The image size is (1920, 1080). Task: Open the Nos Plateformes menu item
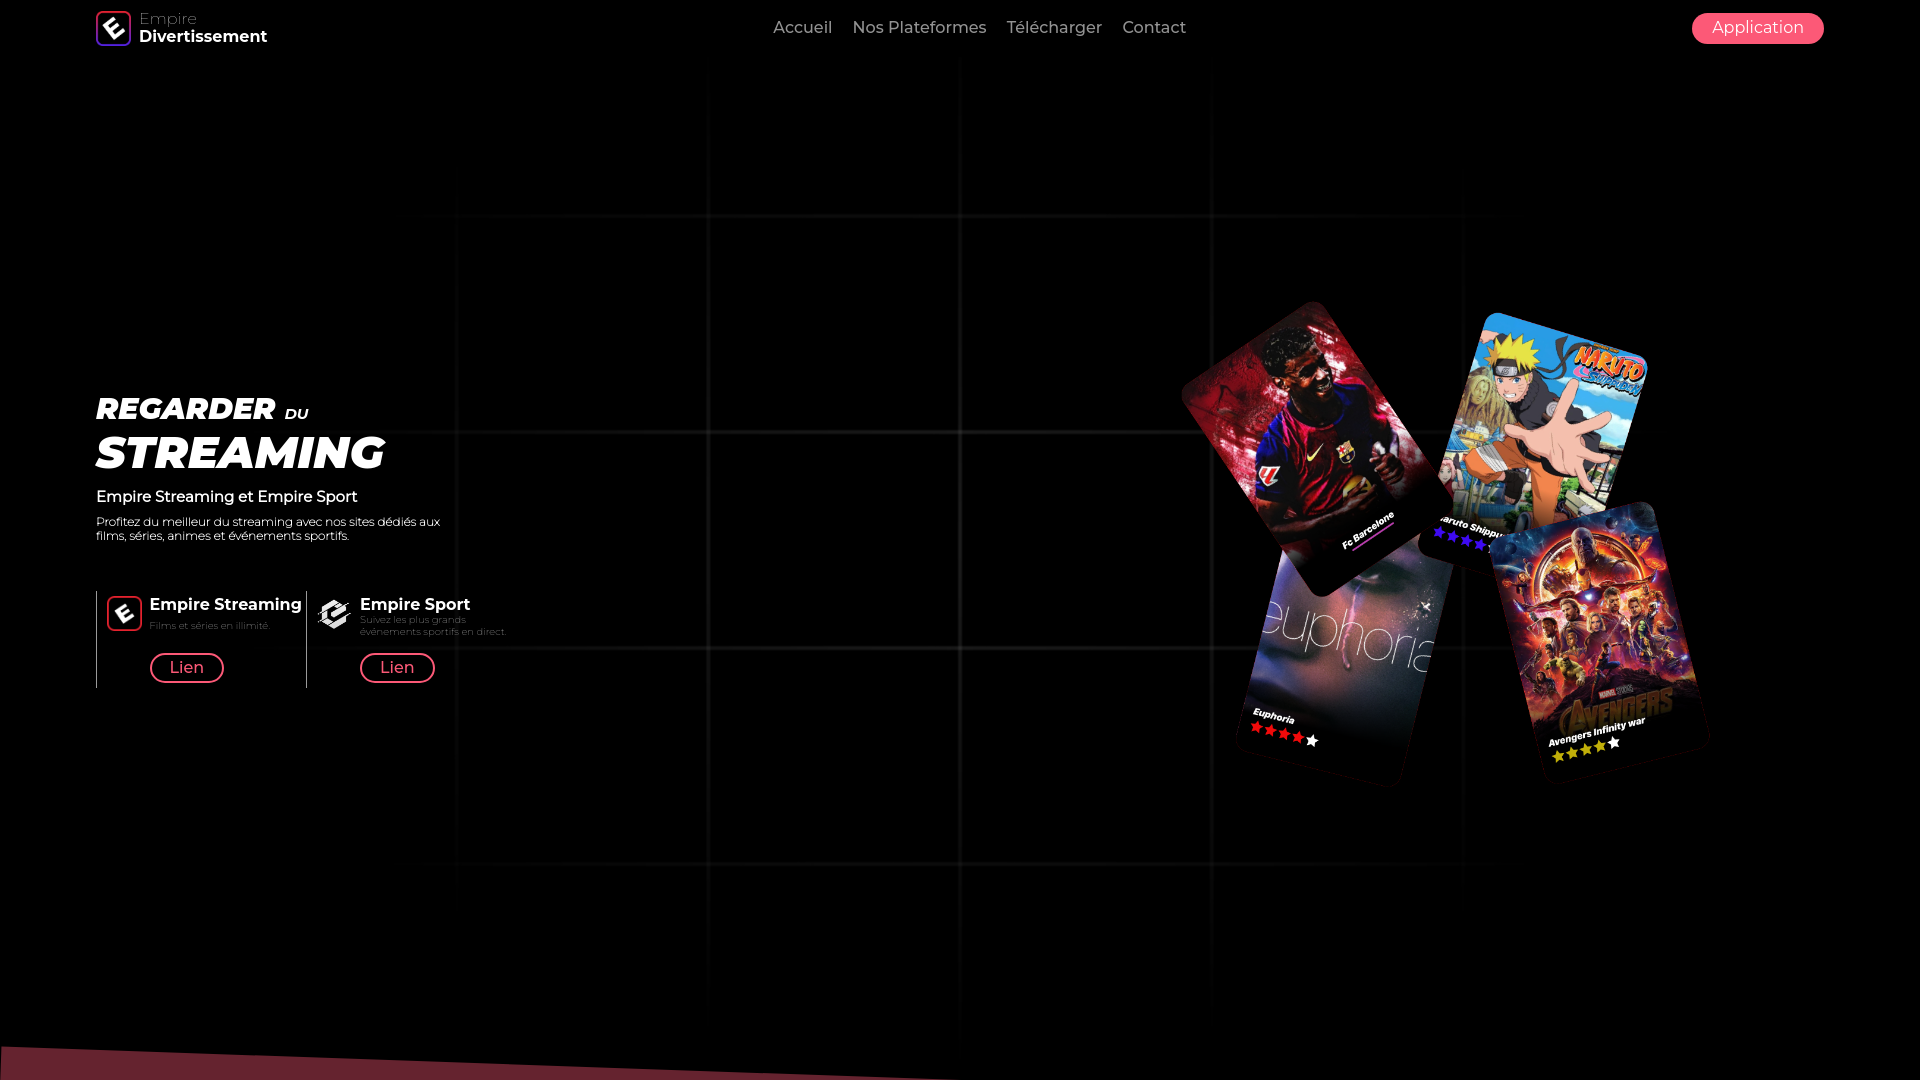[919, 28]
